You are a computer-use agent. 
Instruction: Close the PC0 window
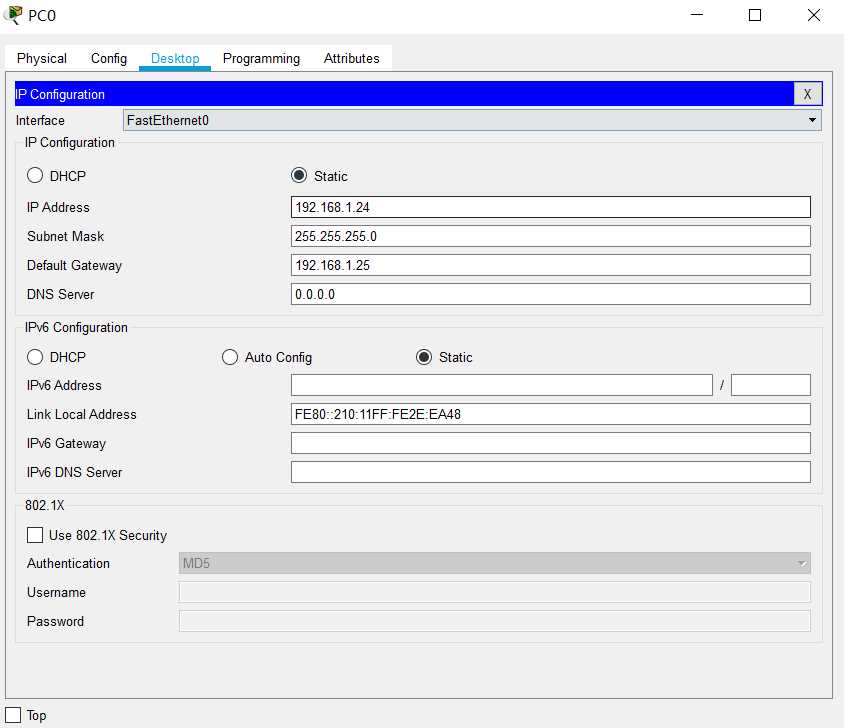coord(814,15)
